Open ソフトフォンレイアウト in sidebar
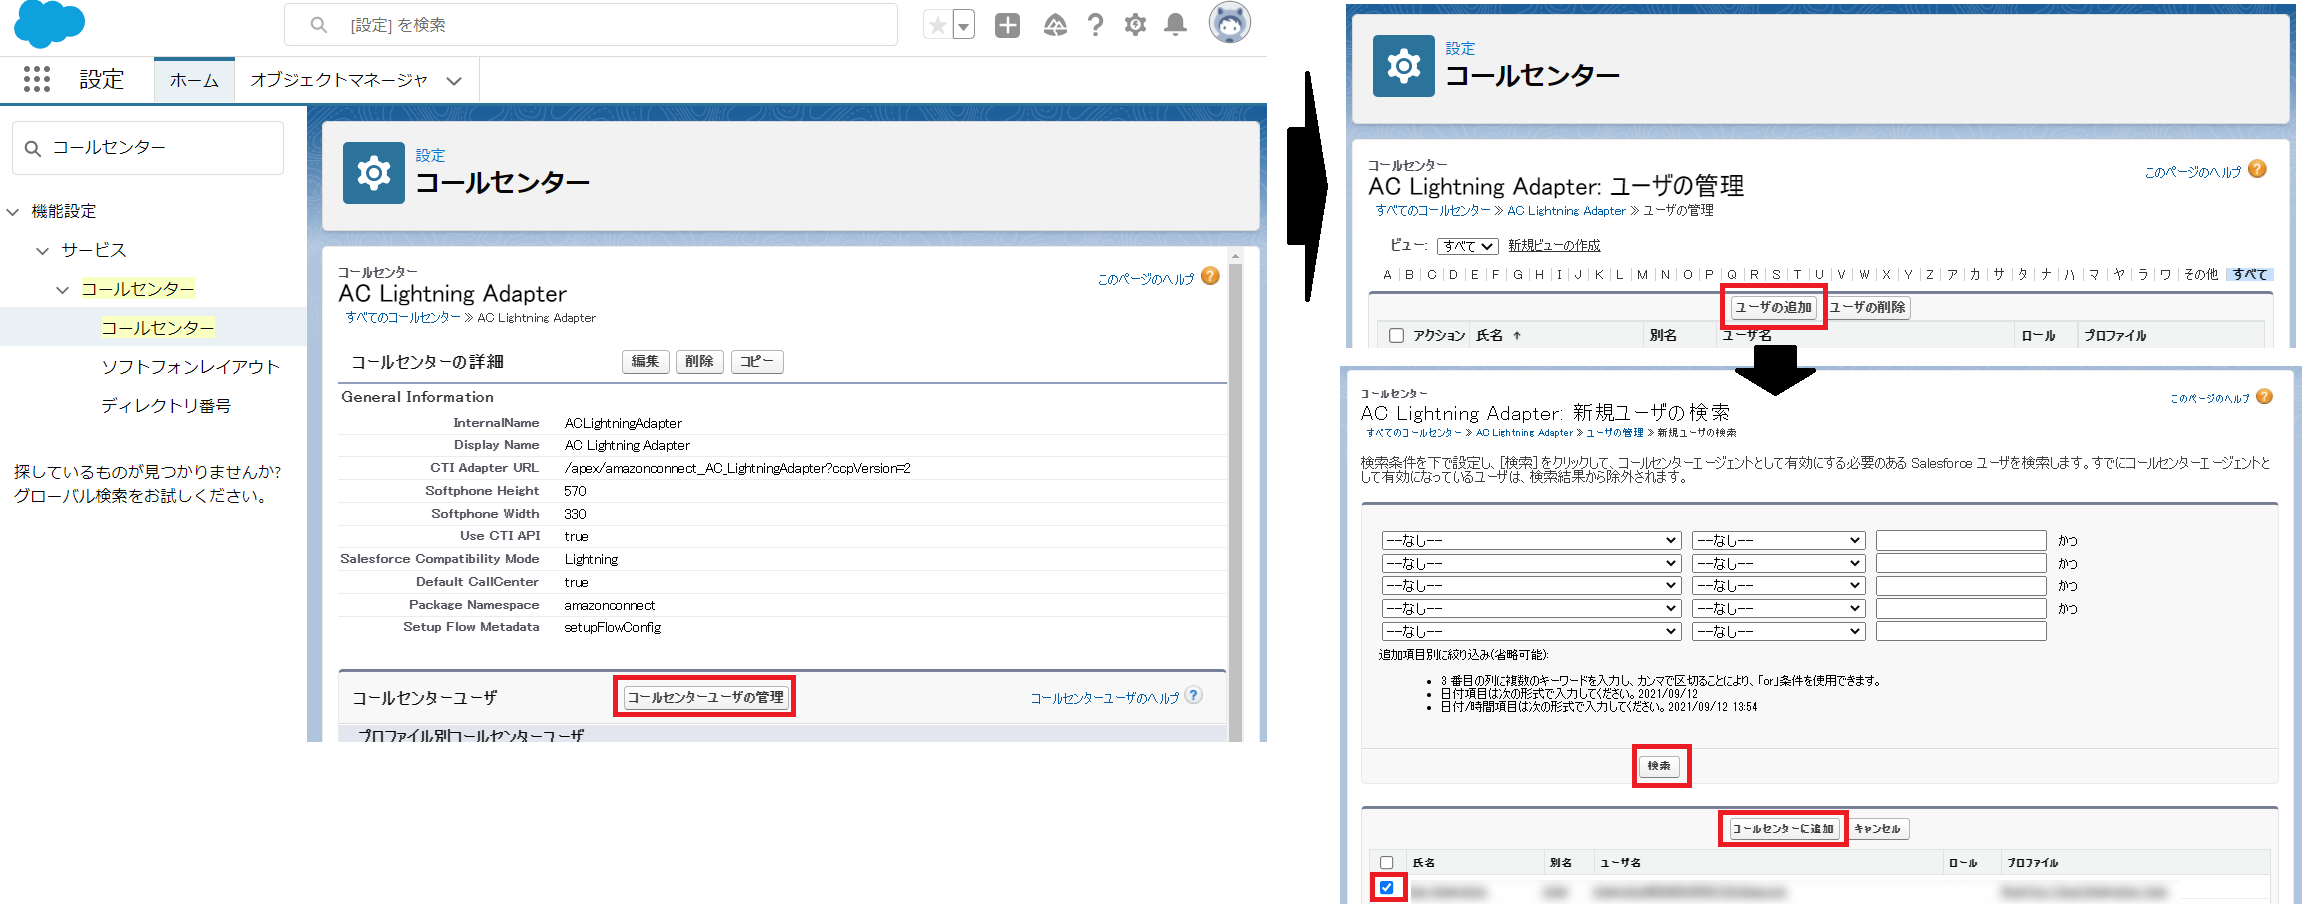 pos(190,367)
